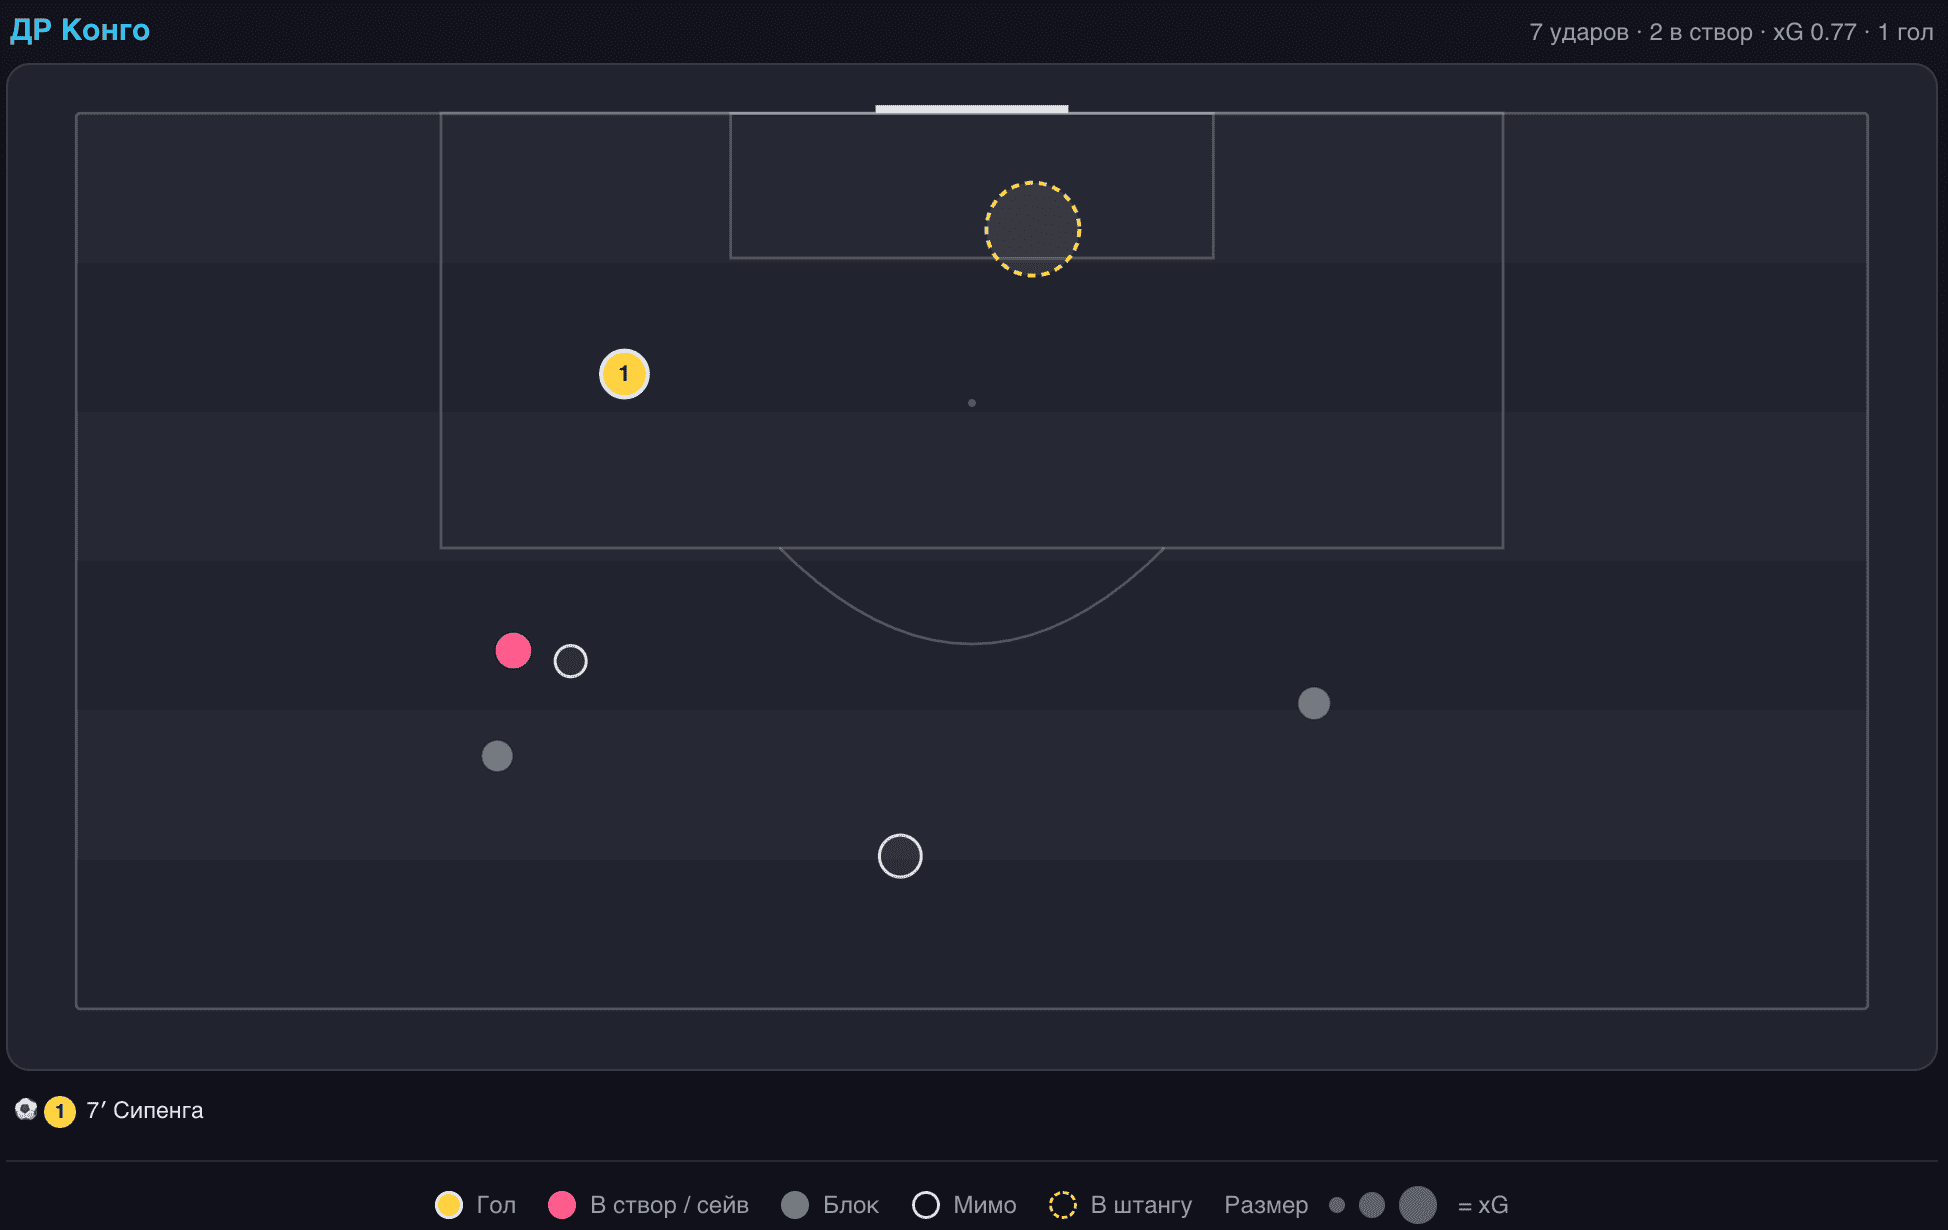Click the yellow goal marker numbered 1 on pitch
1948x1230 pixels.
pyautogui.click(x=624, y=374)
